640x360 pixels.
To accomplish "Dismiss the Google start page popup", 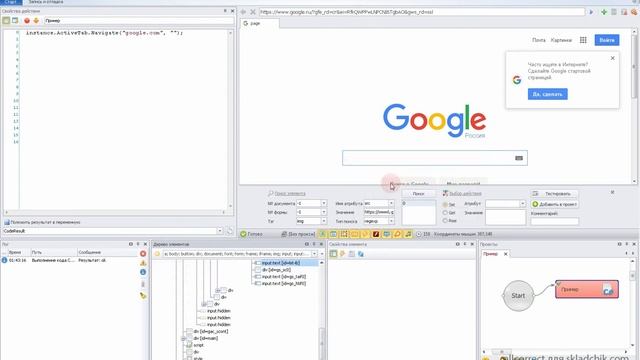I will point(612,58).
